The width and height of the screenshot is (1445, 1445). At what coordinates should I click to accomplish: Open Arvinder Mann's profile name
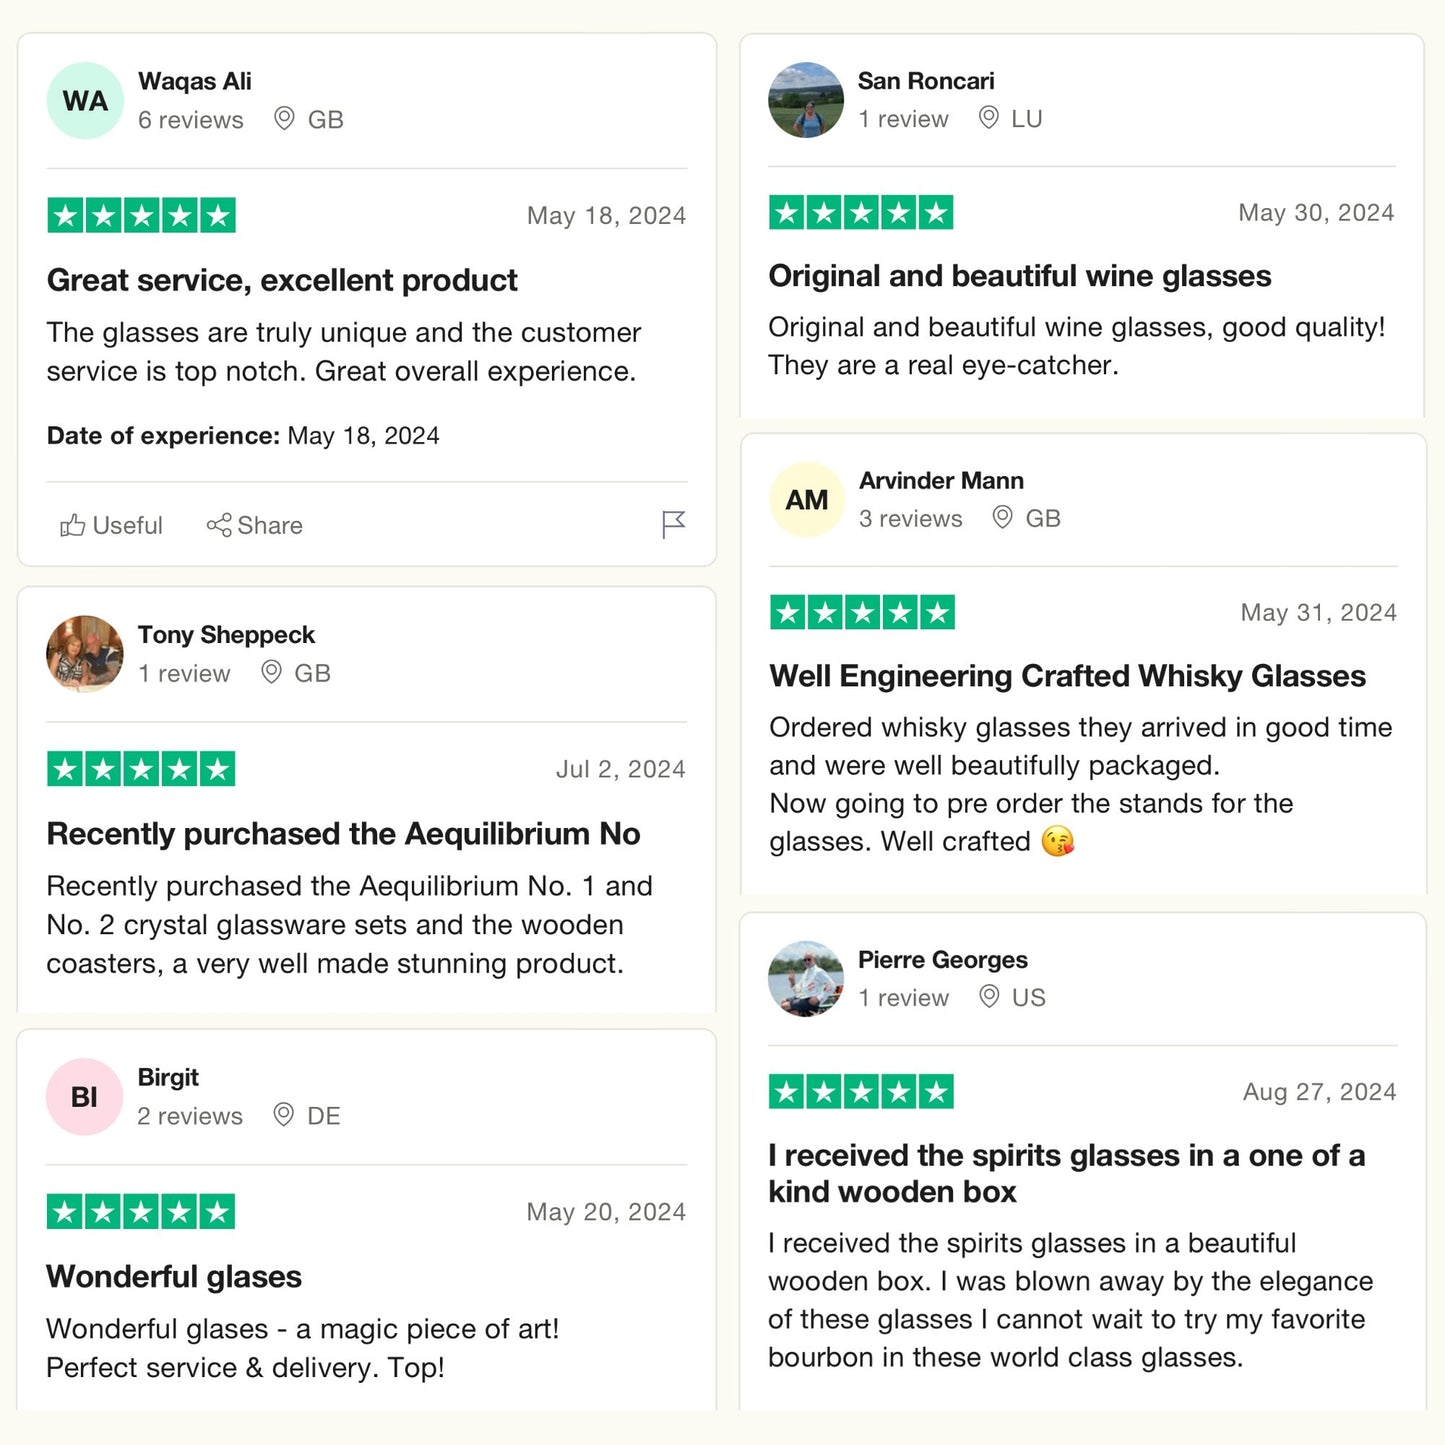[941, 481]
